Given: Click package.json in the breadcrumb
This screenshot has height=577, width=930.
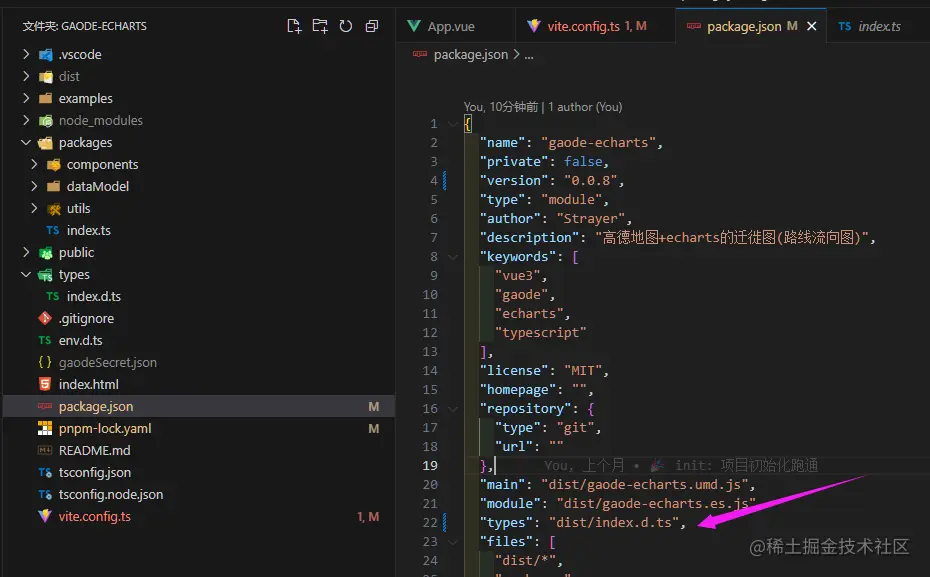Looking at the screenshot, I should 470,55.
